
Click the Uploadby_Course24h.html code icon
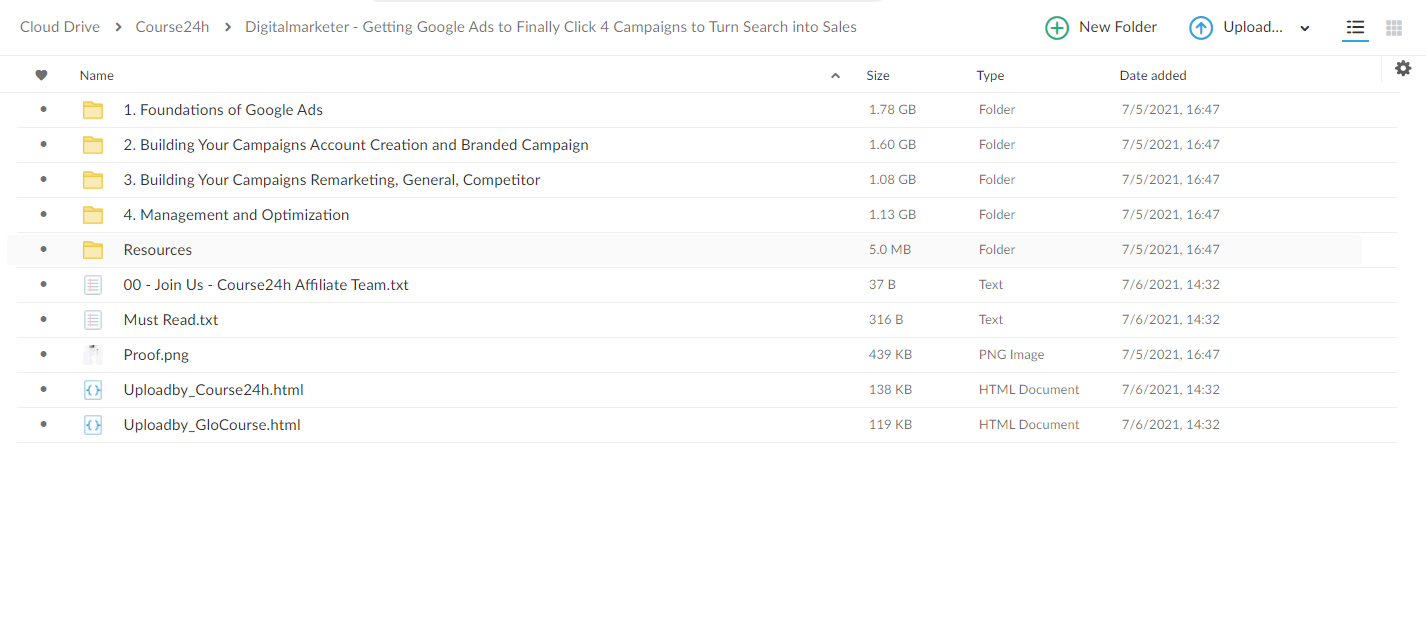coord(93,390)
